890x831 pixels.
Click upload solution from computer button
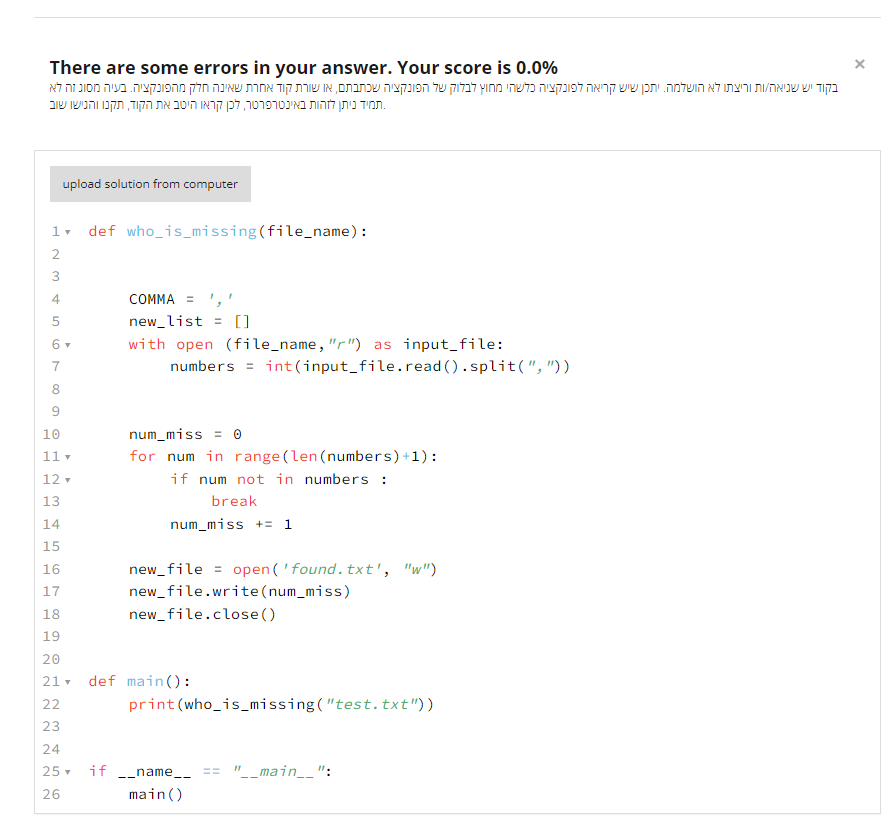coord(150,184)
